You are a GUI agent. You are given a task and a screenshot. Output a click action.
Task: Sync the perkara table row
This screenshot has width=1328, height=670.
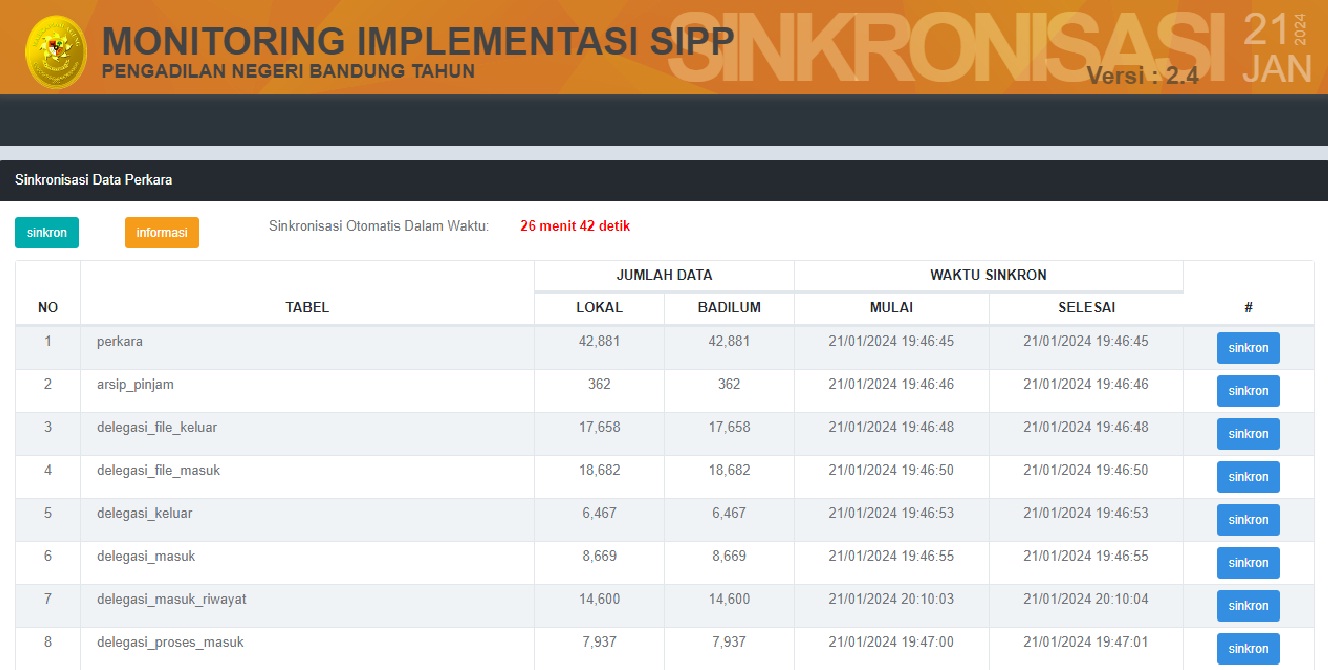(x=1248, y=348)
